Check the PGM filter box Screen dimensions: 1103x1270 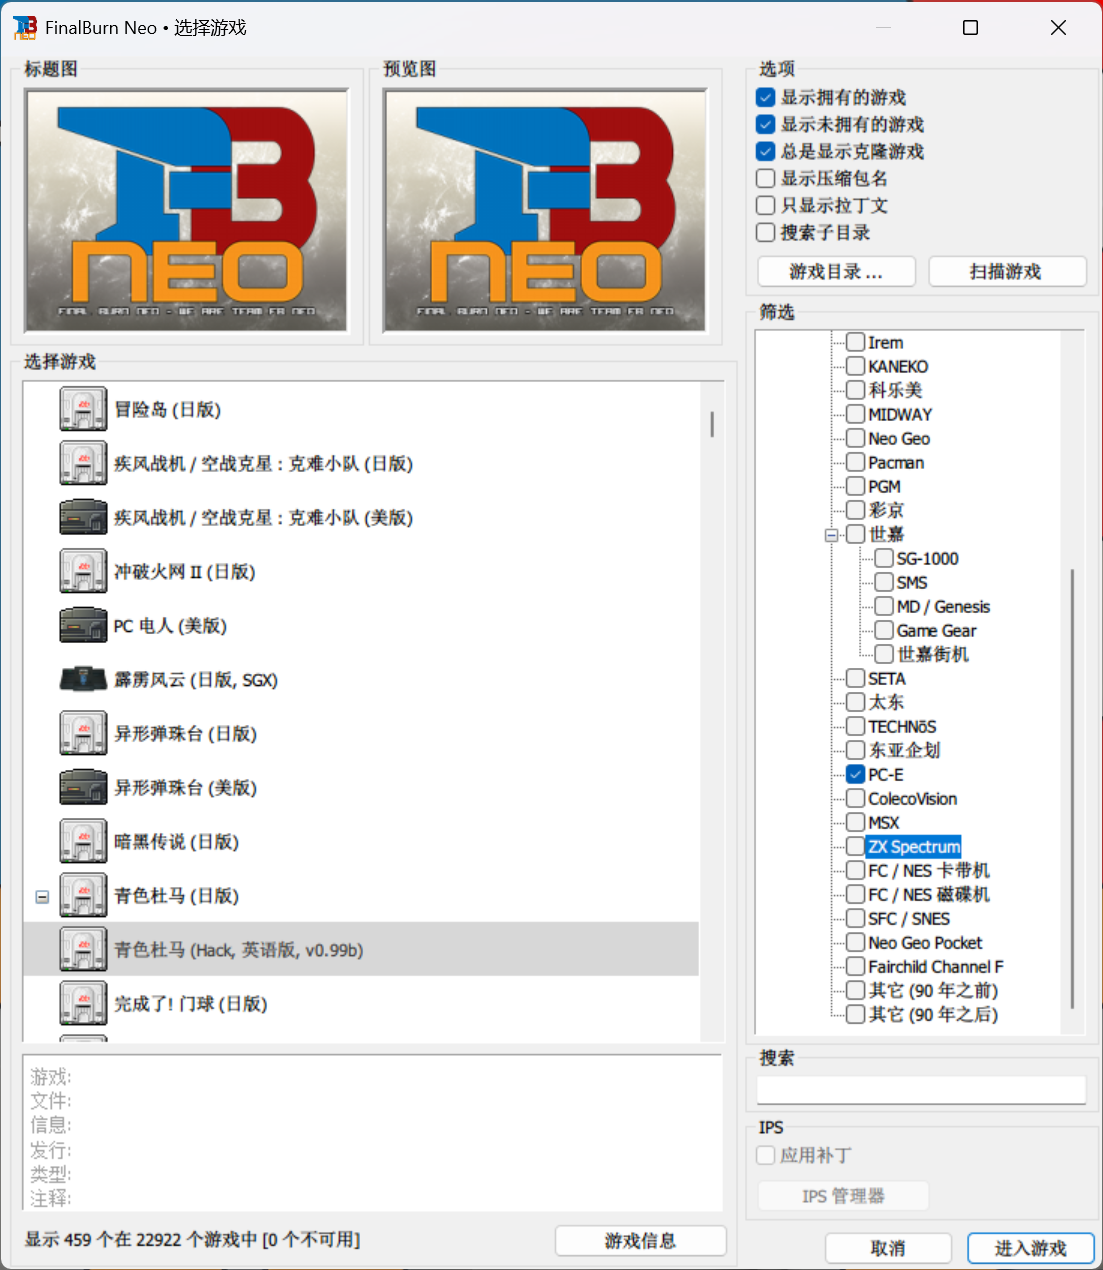pos(855,486)
